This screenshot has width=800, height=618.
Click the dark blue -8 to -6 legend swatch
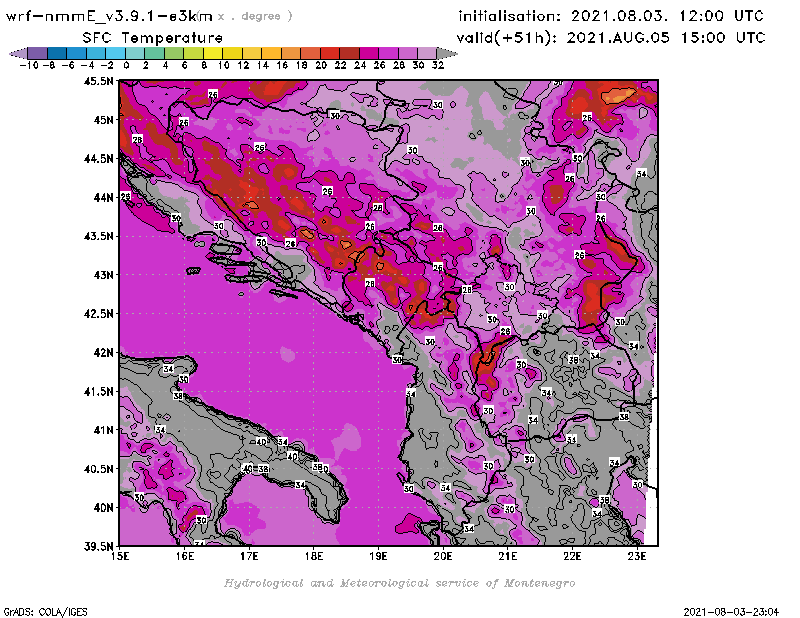57,53
